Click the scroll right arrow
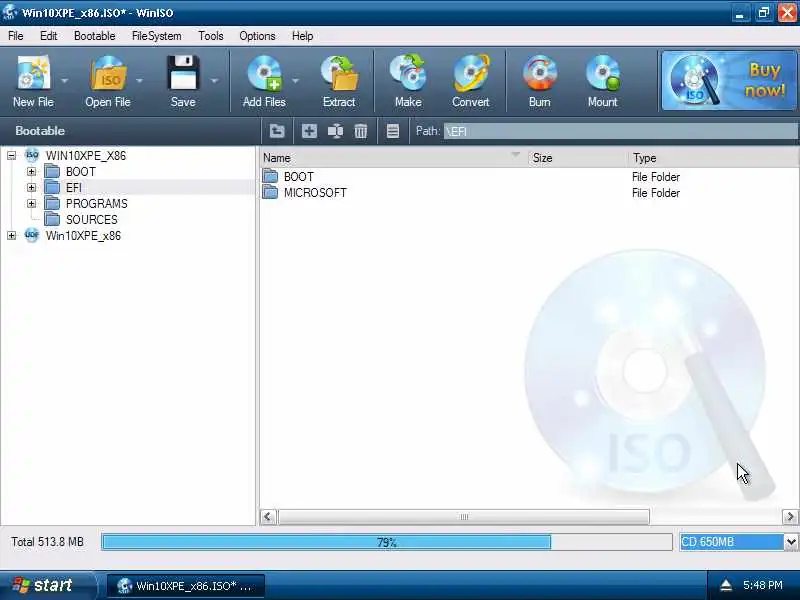 point(790,517)
